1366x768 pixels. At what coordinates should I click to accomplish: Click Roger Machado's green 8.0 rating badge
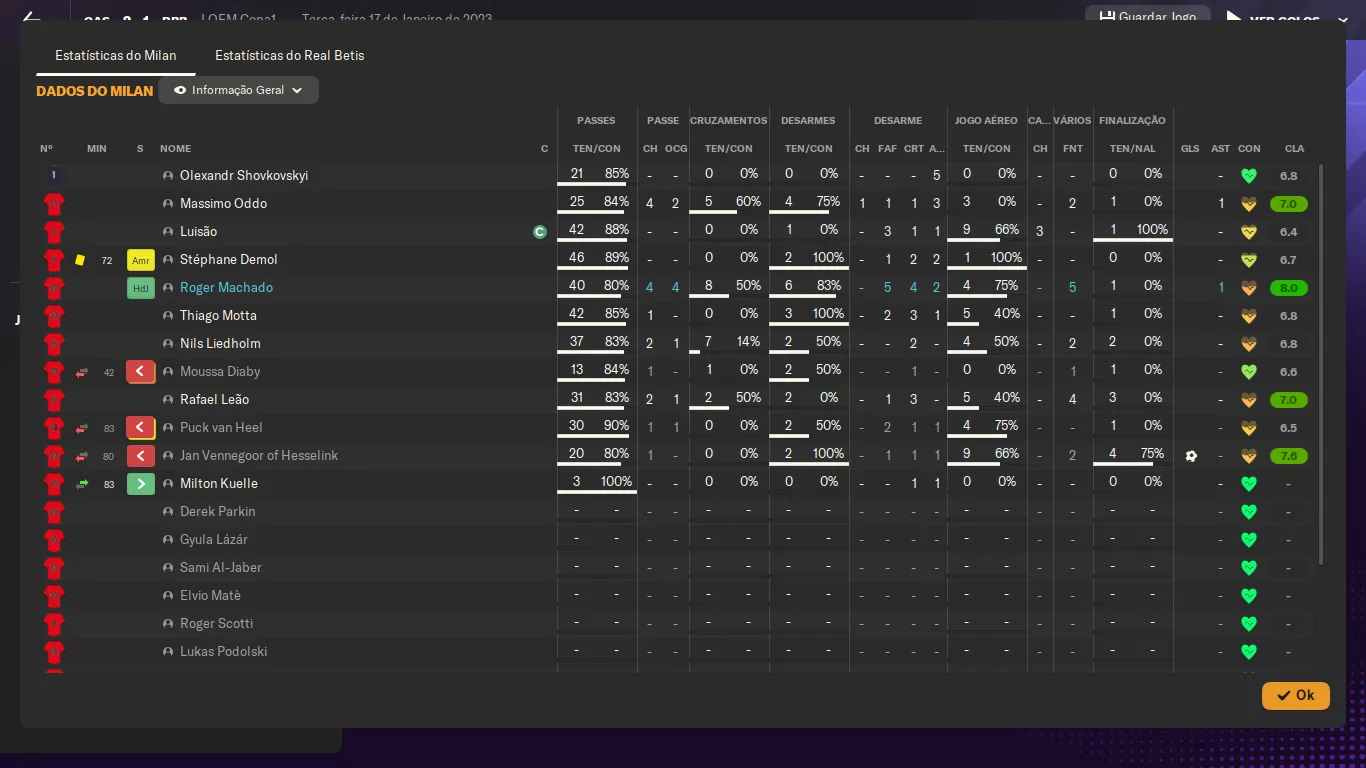tap(1288, 288)
